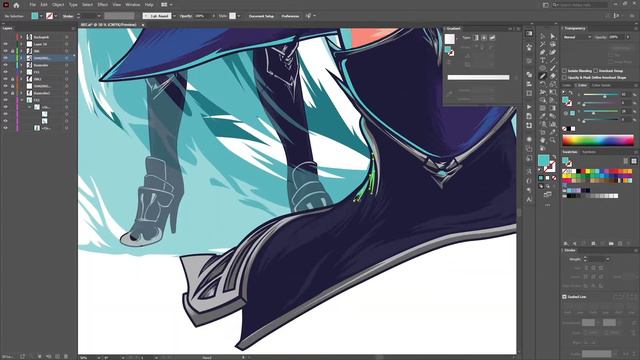Screen dimensions: 640x360
Task: Click Edit Toolbar three-dots icon
Action: [x=547, y=205]
